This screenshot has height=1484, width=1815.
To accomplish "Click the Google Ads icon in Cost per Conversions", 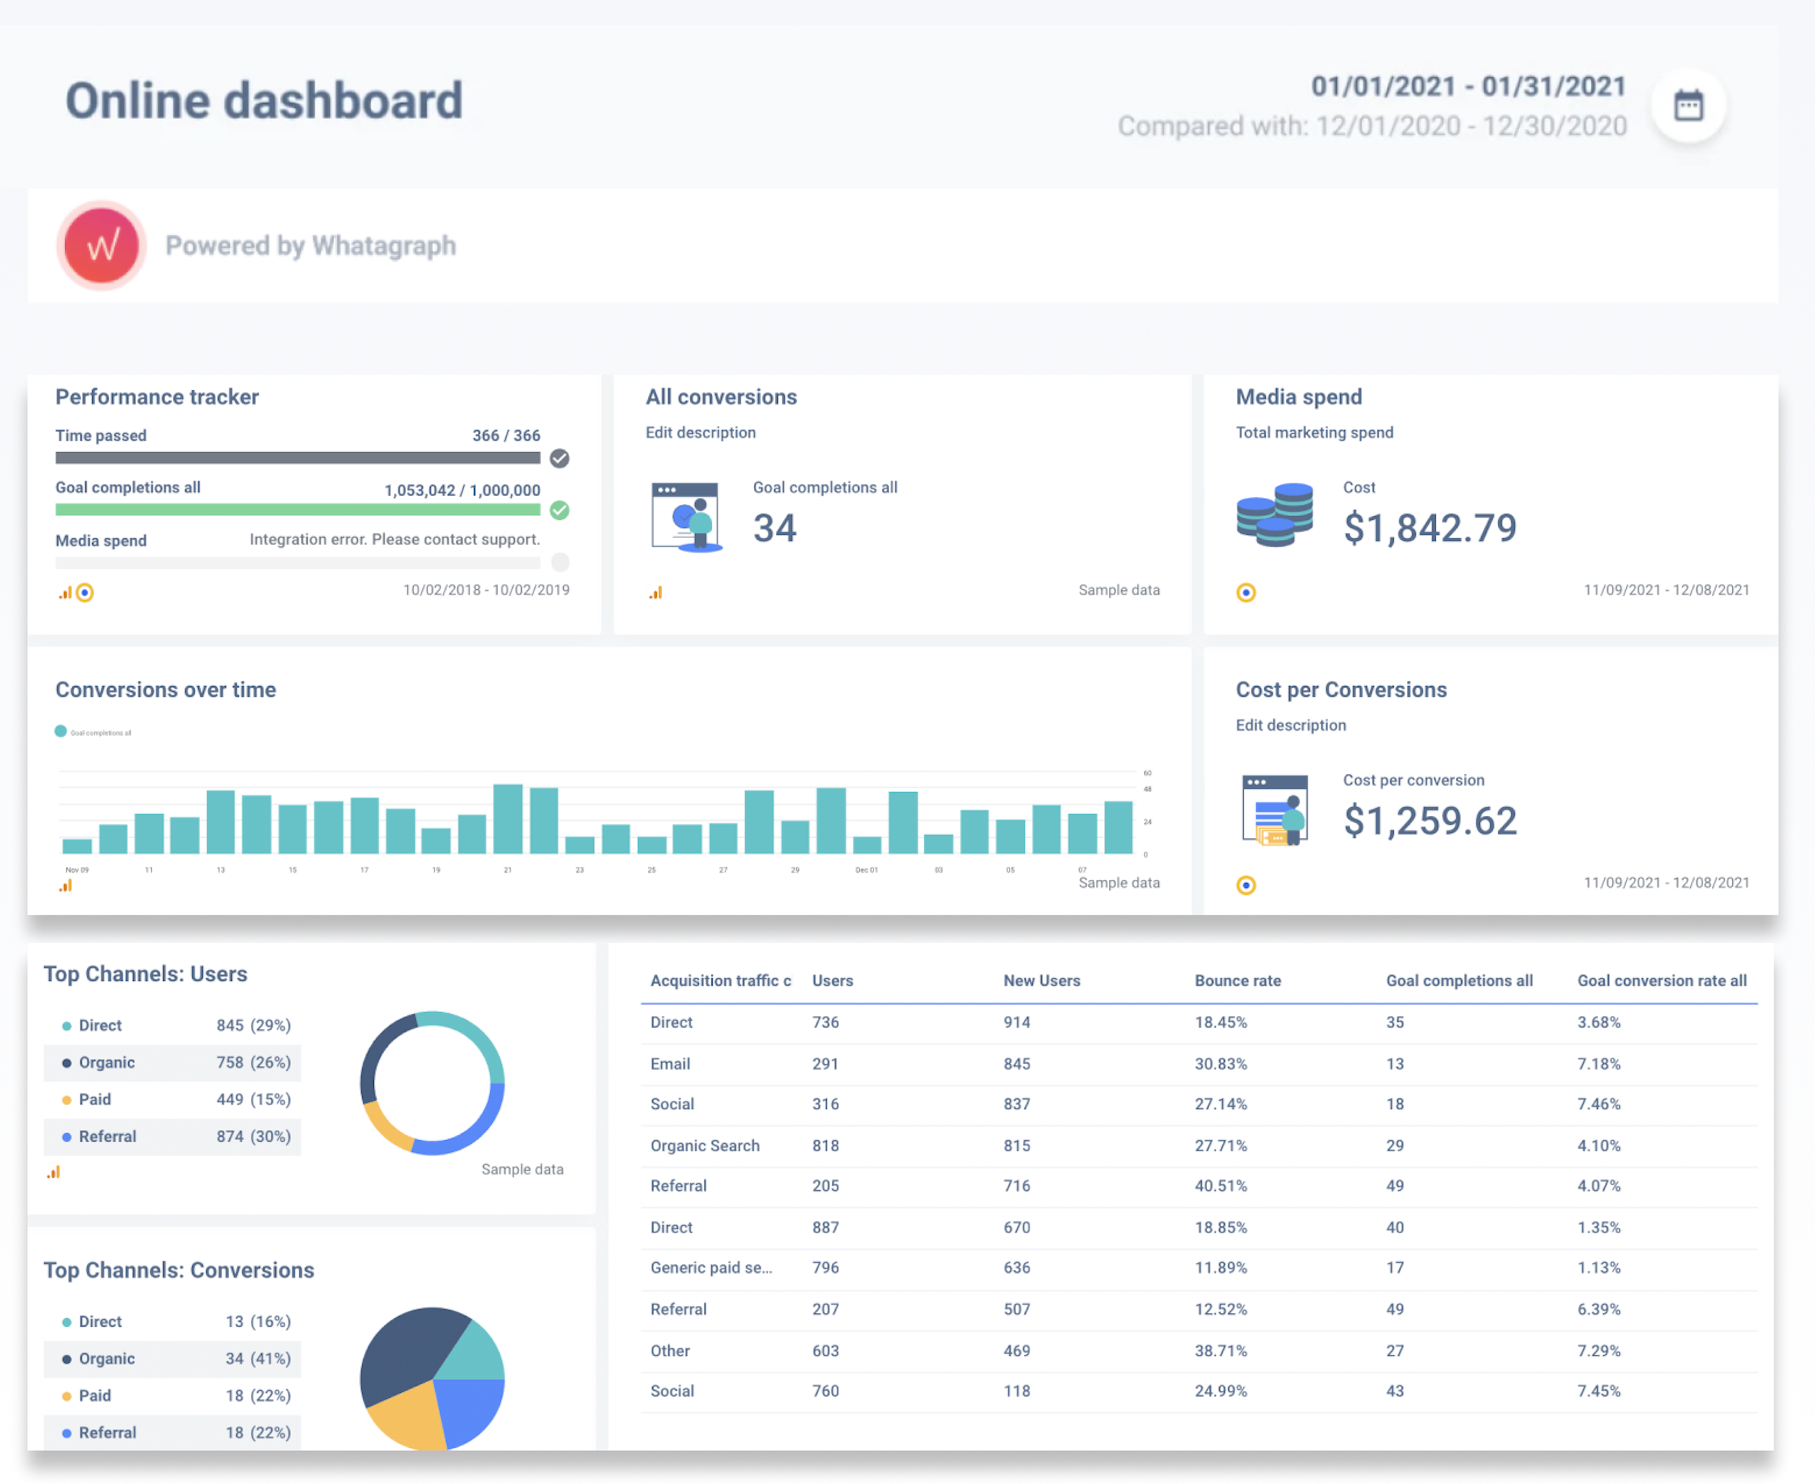I will [1246, 885].
